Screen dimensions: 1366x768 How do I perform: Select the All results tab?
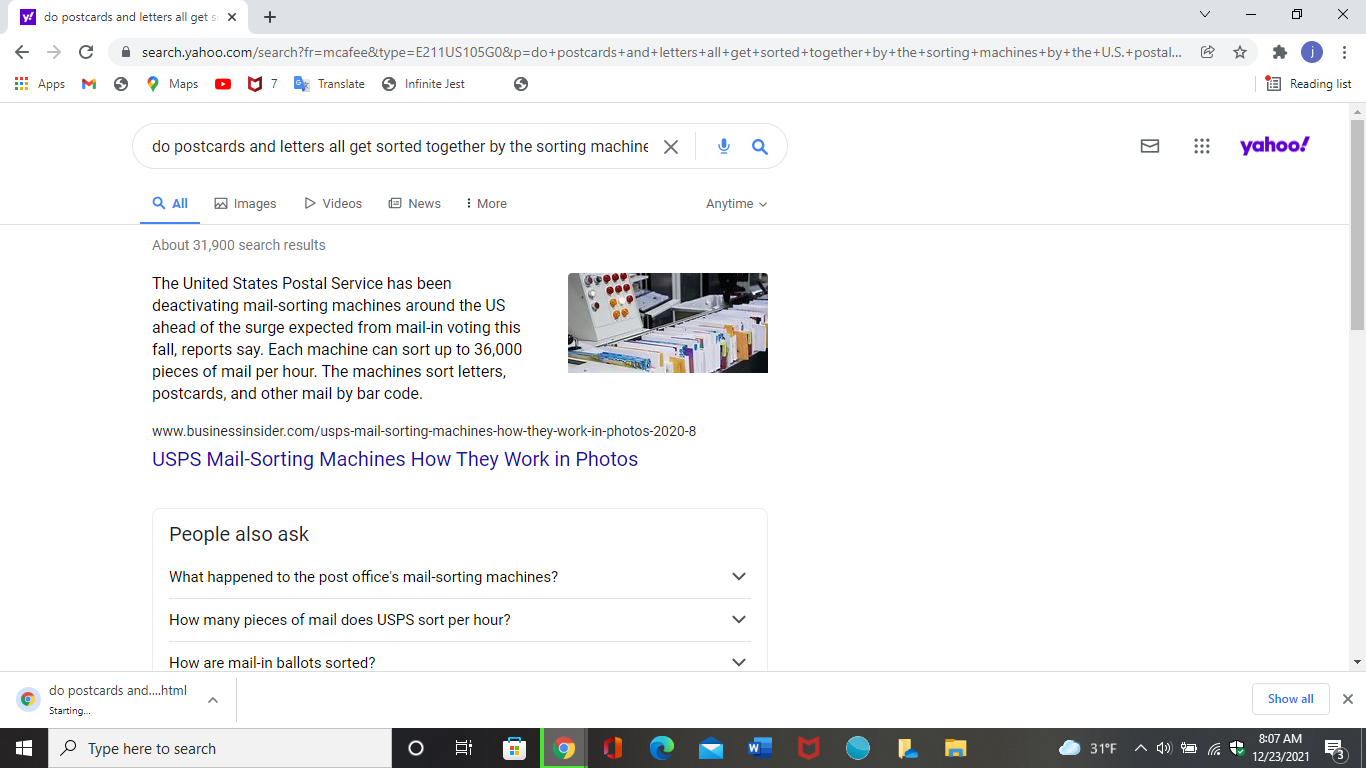click(170, 203)
